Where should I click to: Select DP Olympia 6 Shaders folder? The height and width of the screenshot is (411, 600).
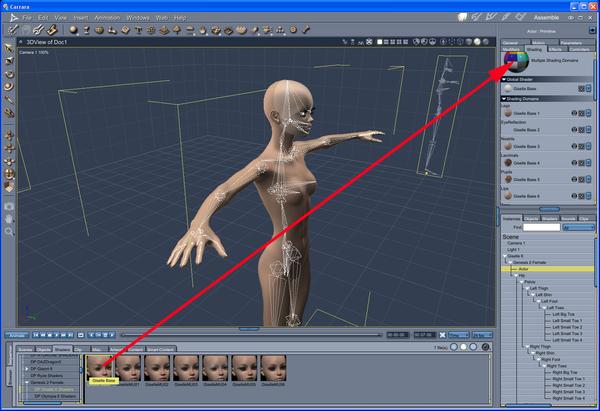point(55,396)
